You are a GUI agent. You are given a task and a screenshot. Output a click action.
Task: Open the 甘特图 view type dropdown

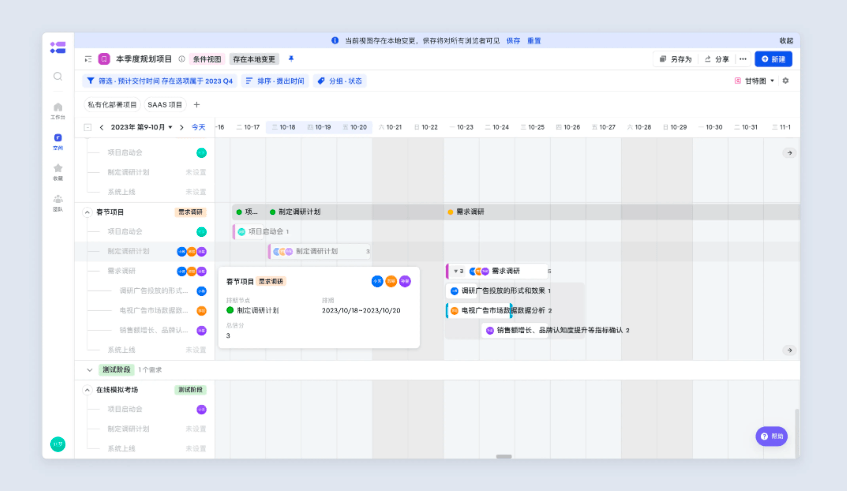[755, 80]
